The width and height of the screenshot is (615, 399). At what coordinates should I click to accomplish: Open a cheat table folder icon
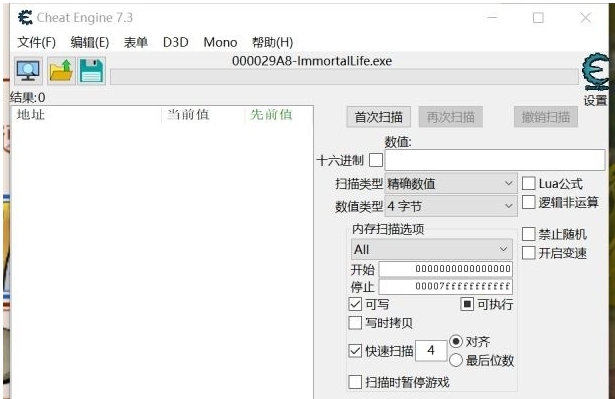(x=61, y=71)
